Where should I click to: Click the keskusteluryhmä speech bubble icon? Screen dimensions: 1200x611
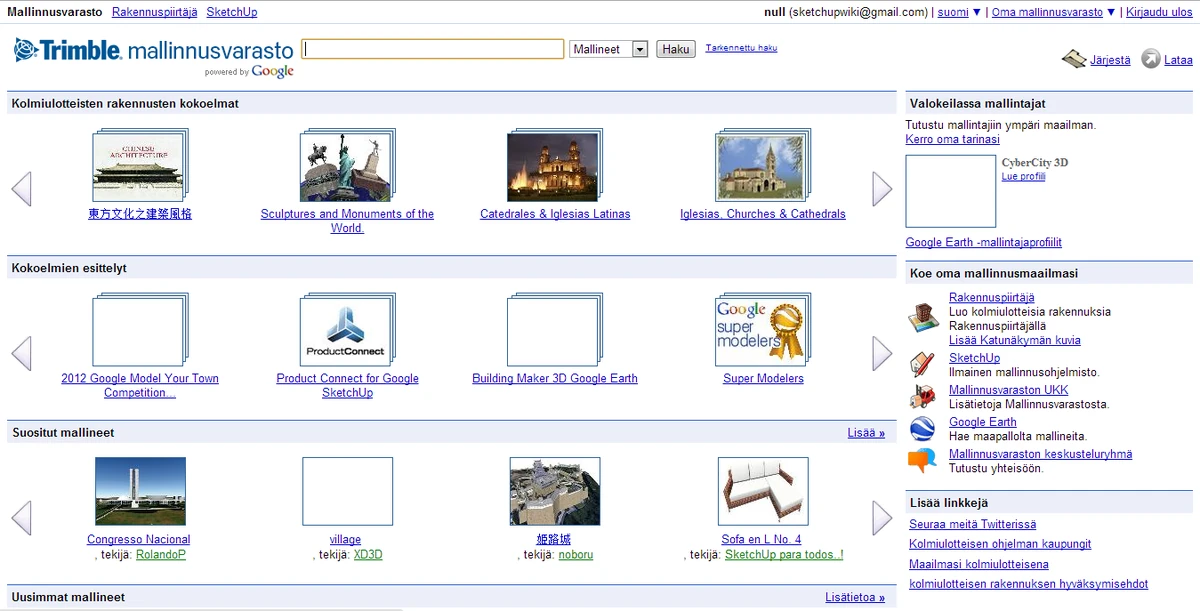922,458
